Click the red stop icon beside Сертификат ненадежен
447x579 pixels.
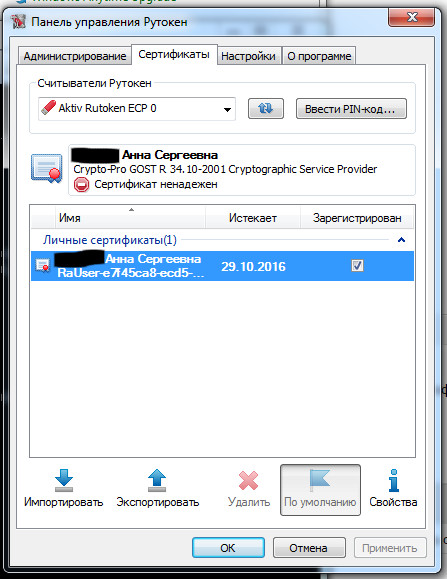click(81, 184)
